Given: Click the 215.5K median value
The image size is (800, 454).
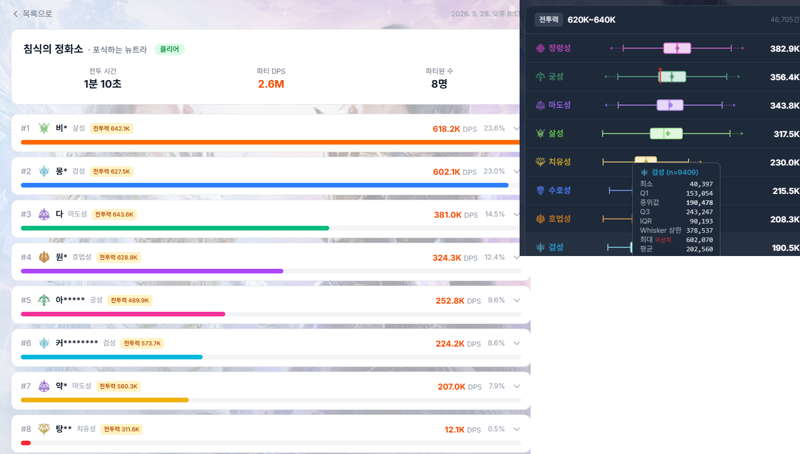Looking at the screenshot, I should click(785, 191).
